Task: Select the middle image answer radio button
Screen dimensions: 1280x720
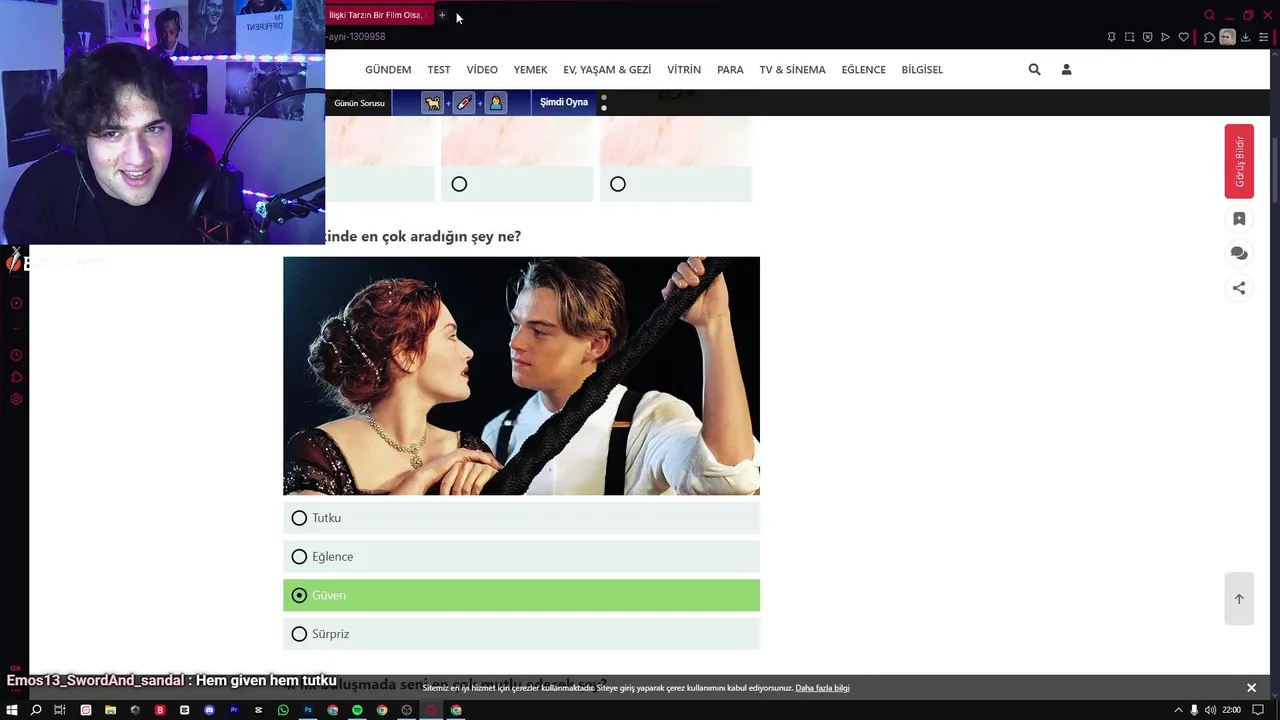Action: pos(459,184)
